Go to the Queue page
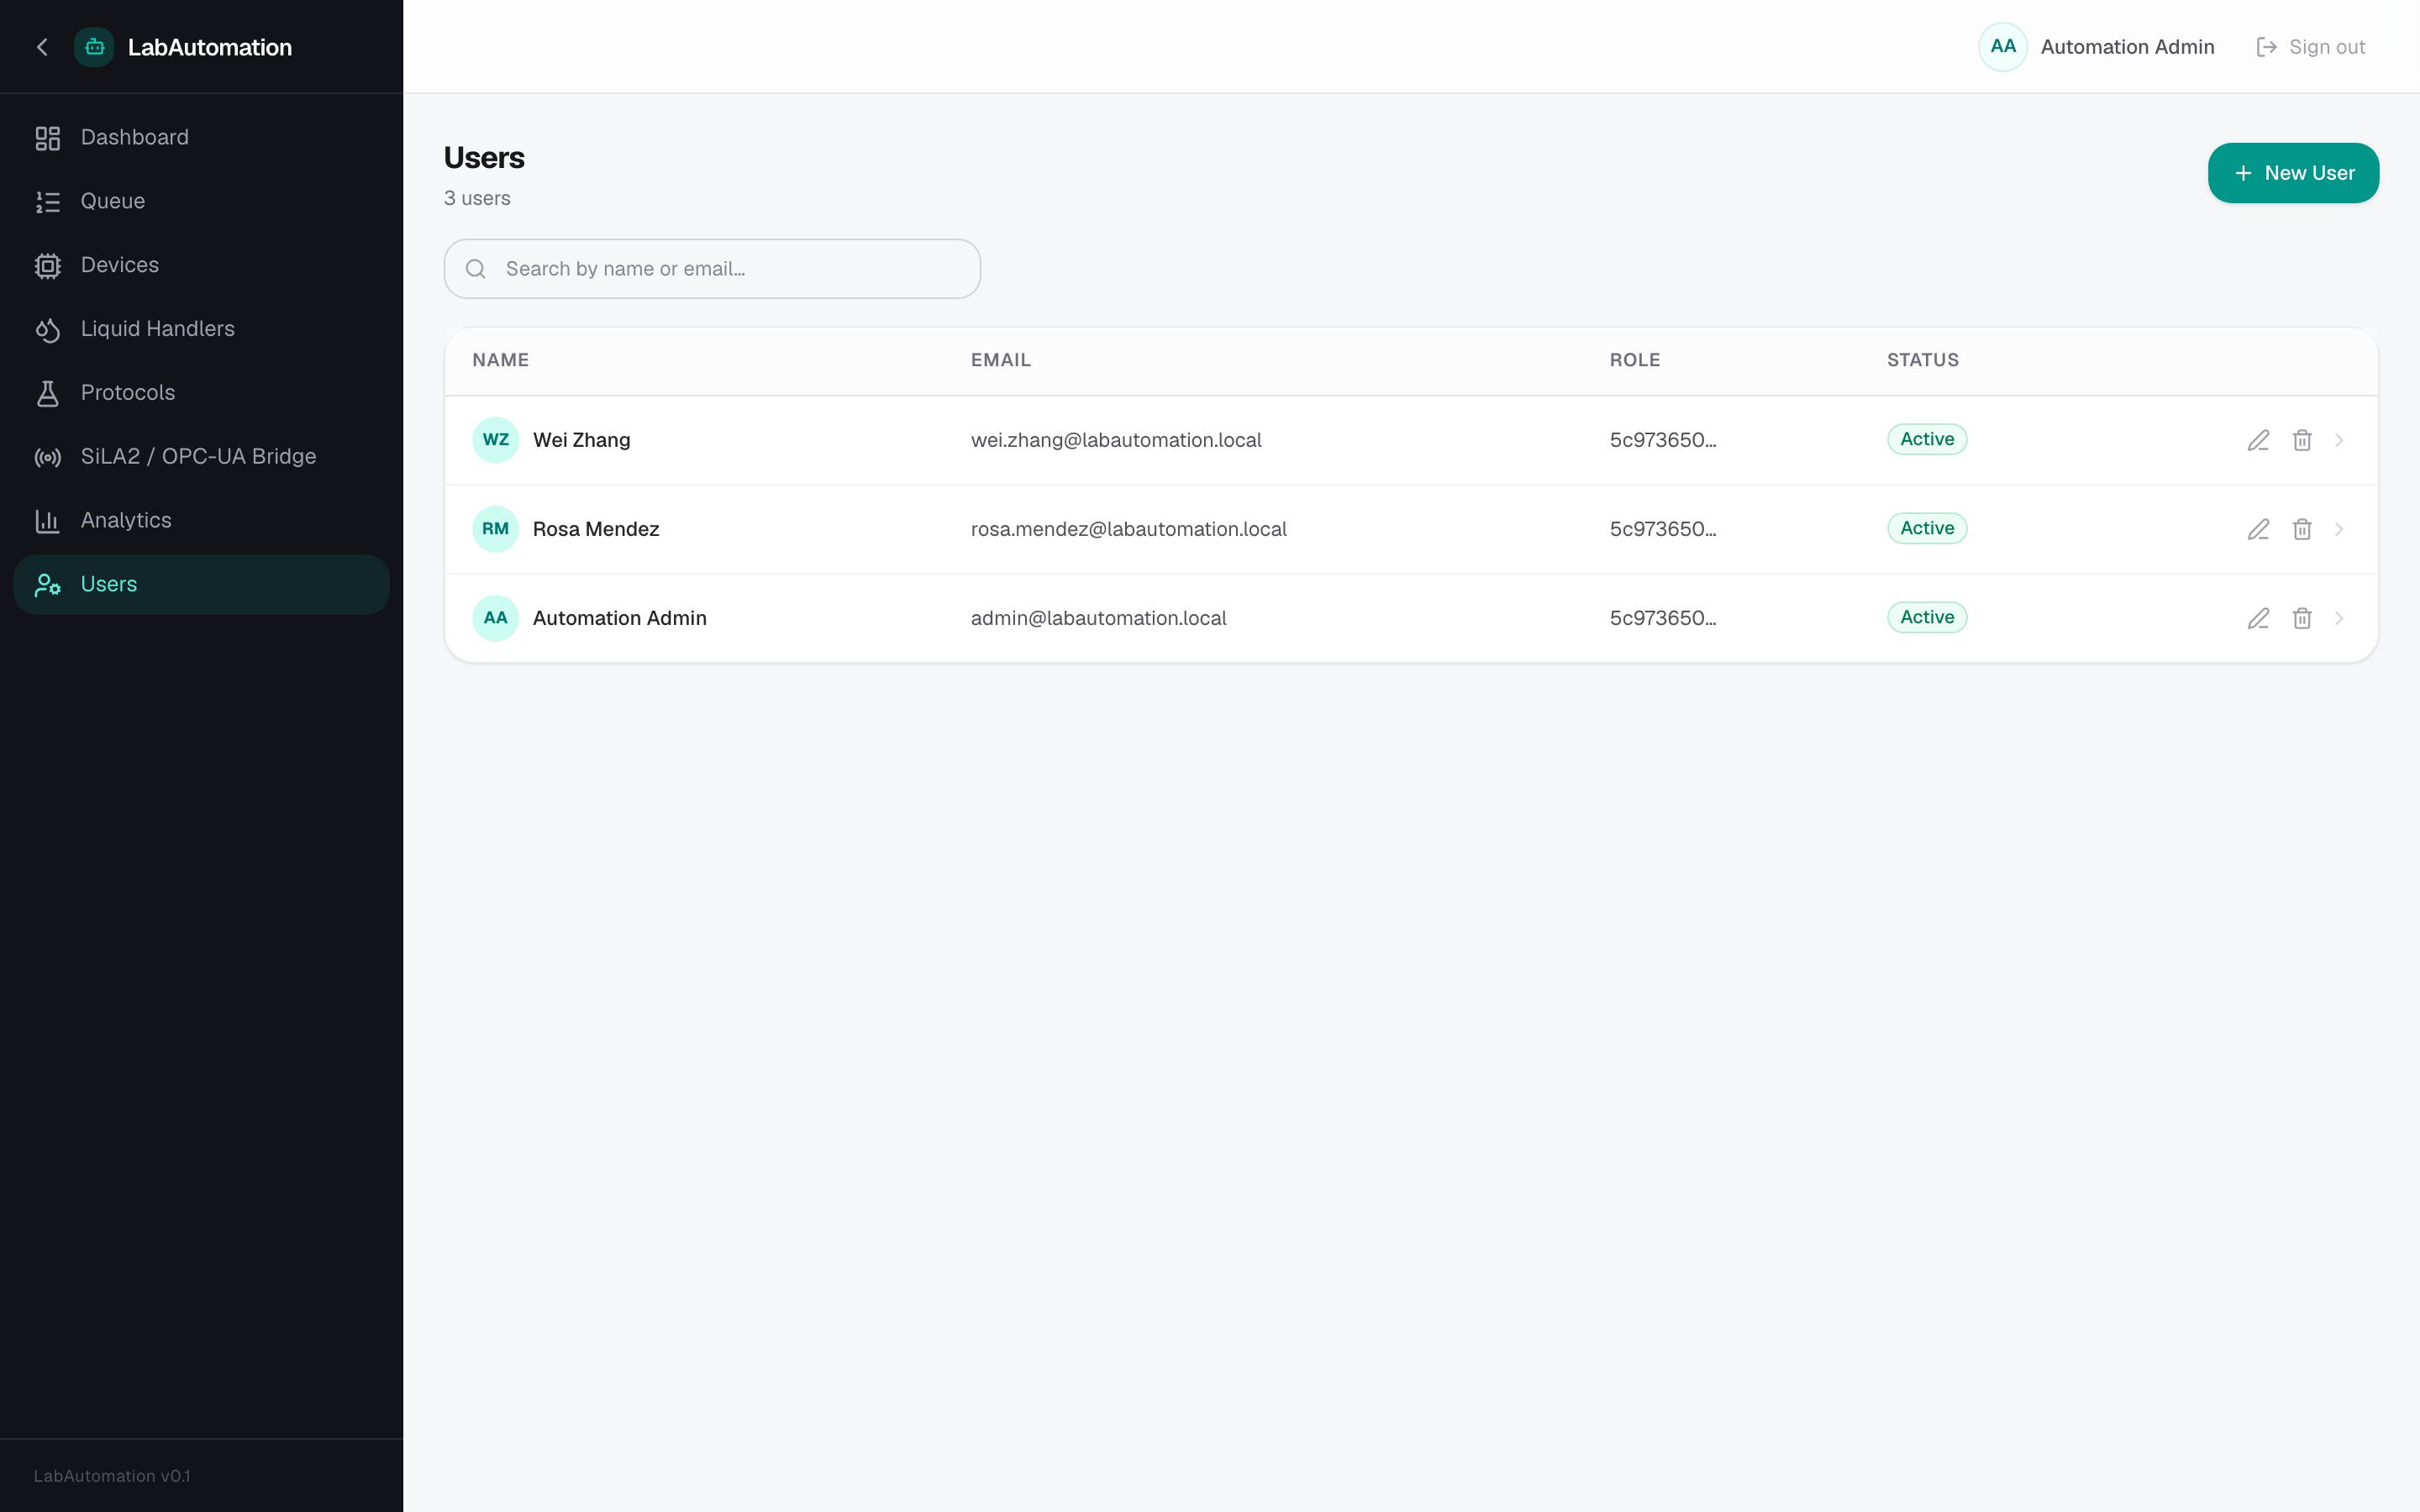The height and width of the screenshot is (1512, 2420). point(201,201)
